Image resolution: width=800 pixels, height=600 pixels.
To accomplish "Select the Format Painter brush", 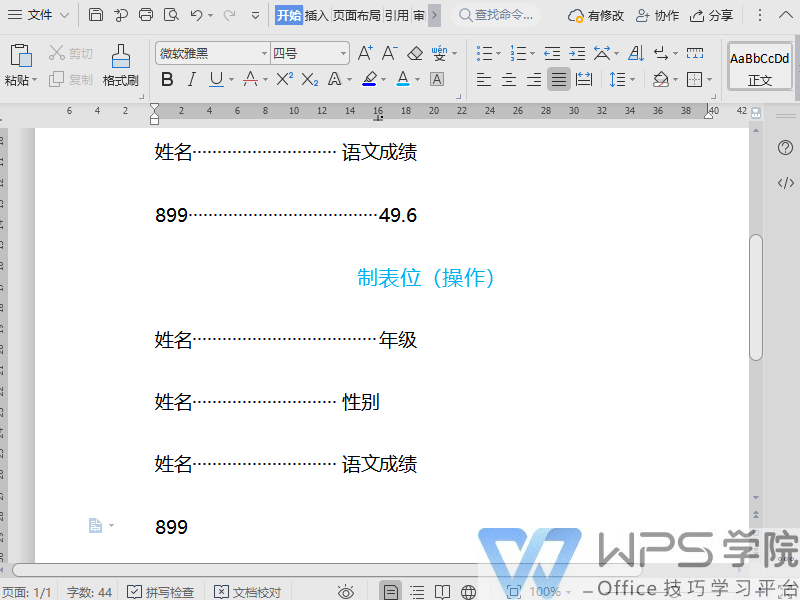I will click(x=121, y=56).
